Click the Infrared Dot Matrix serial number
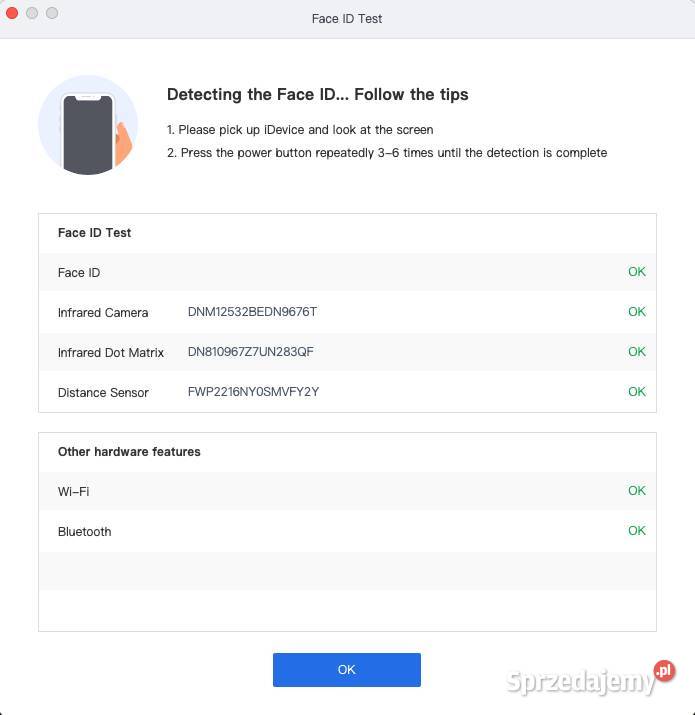This screenshot has width=695, height=715. [x=251, y=352]
